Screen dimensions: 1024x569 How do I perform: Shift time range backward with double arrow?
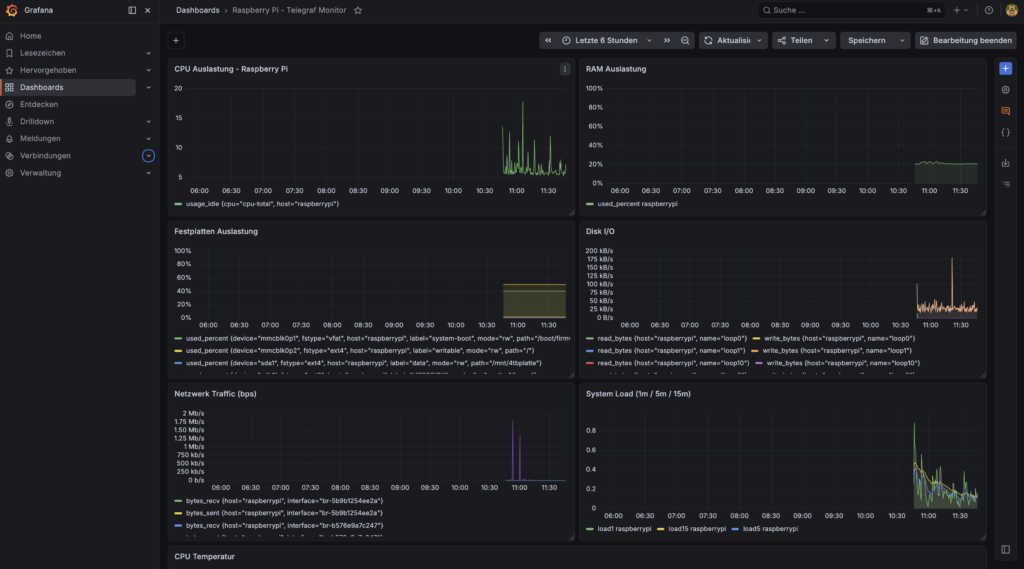548,41
